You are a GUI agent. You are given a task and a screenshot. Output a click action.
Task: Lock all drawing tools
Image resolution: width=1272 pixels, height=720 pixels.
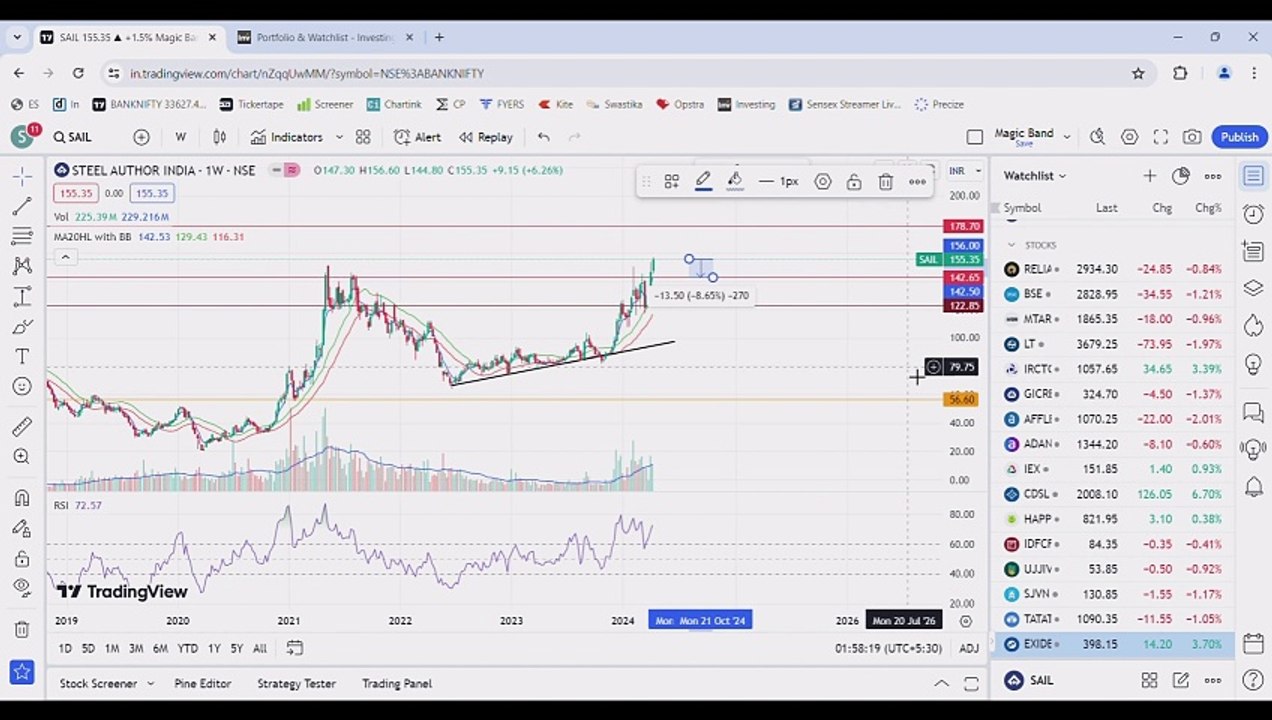coord(21,558)
